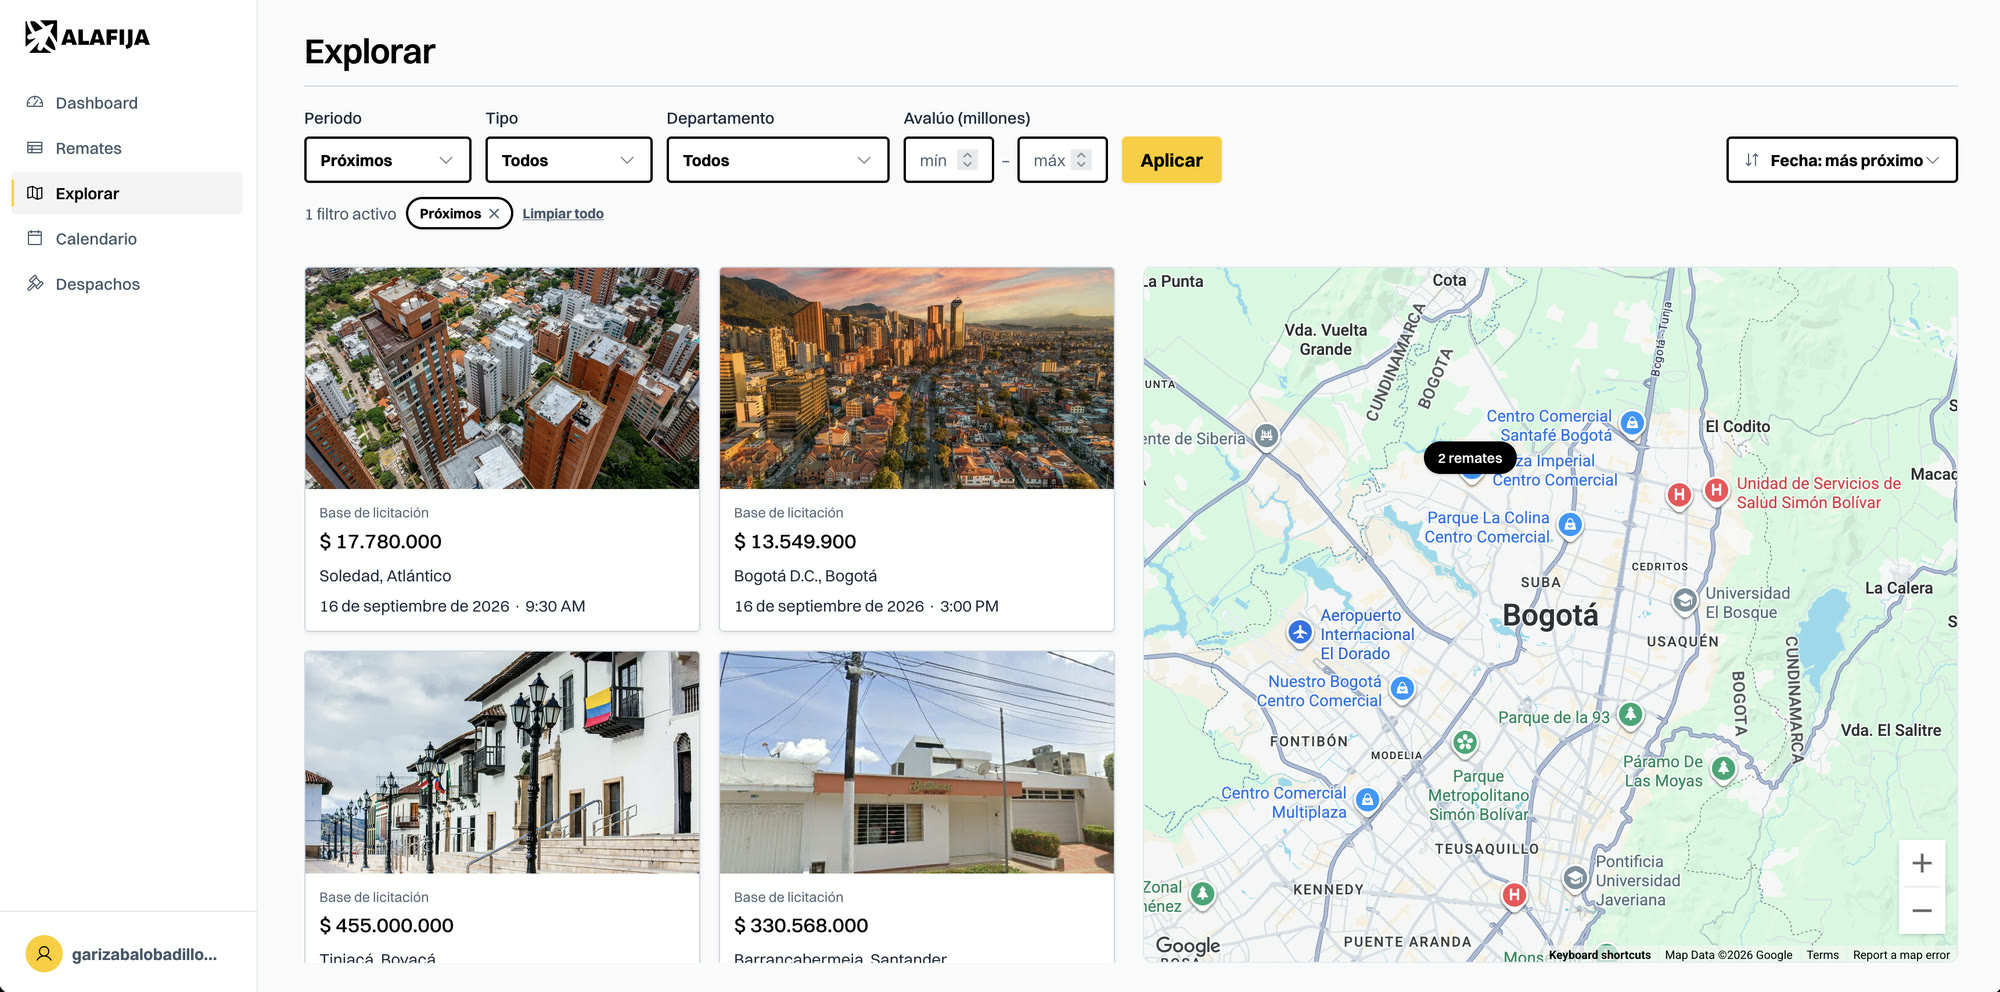Click the 2 remates map marker
The width and height of the screenshot is (2000, 992).
click(1469, 458)
